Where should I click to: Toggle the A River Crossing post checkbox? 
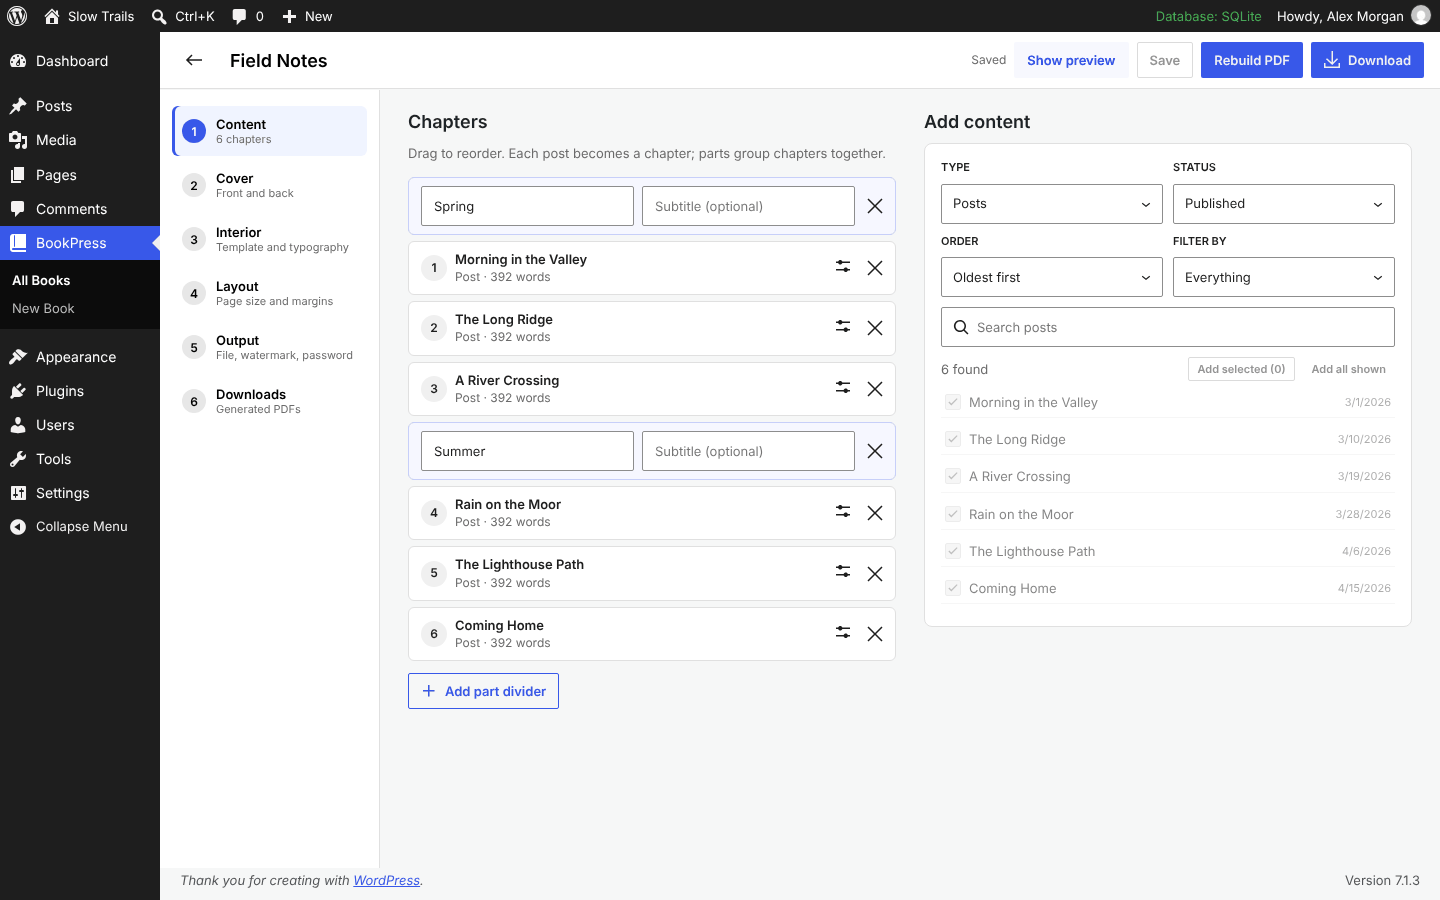[953, 476]
